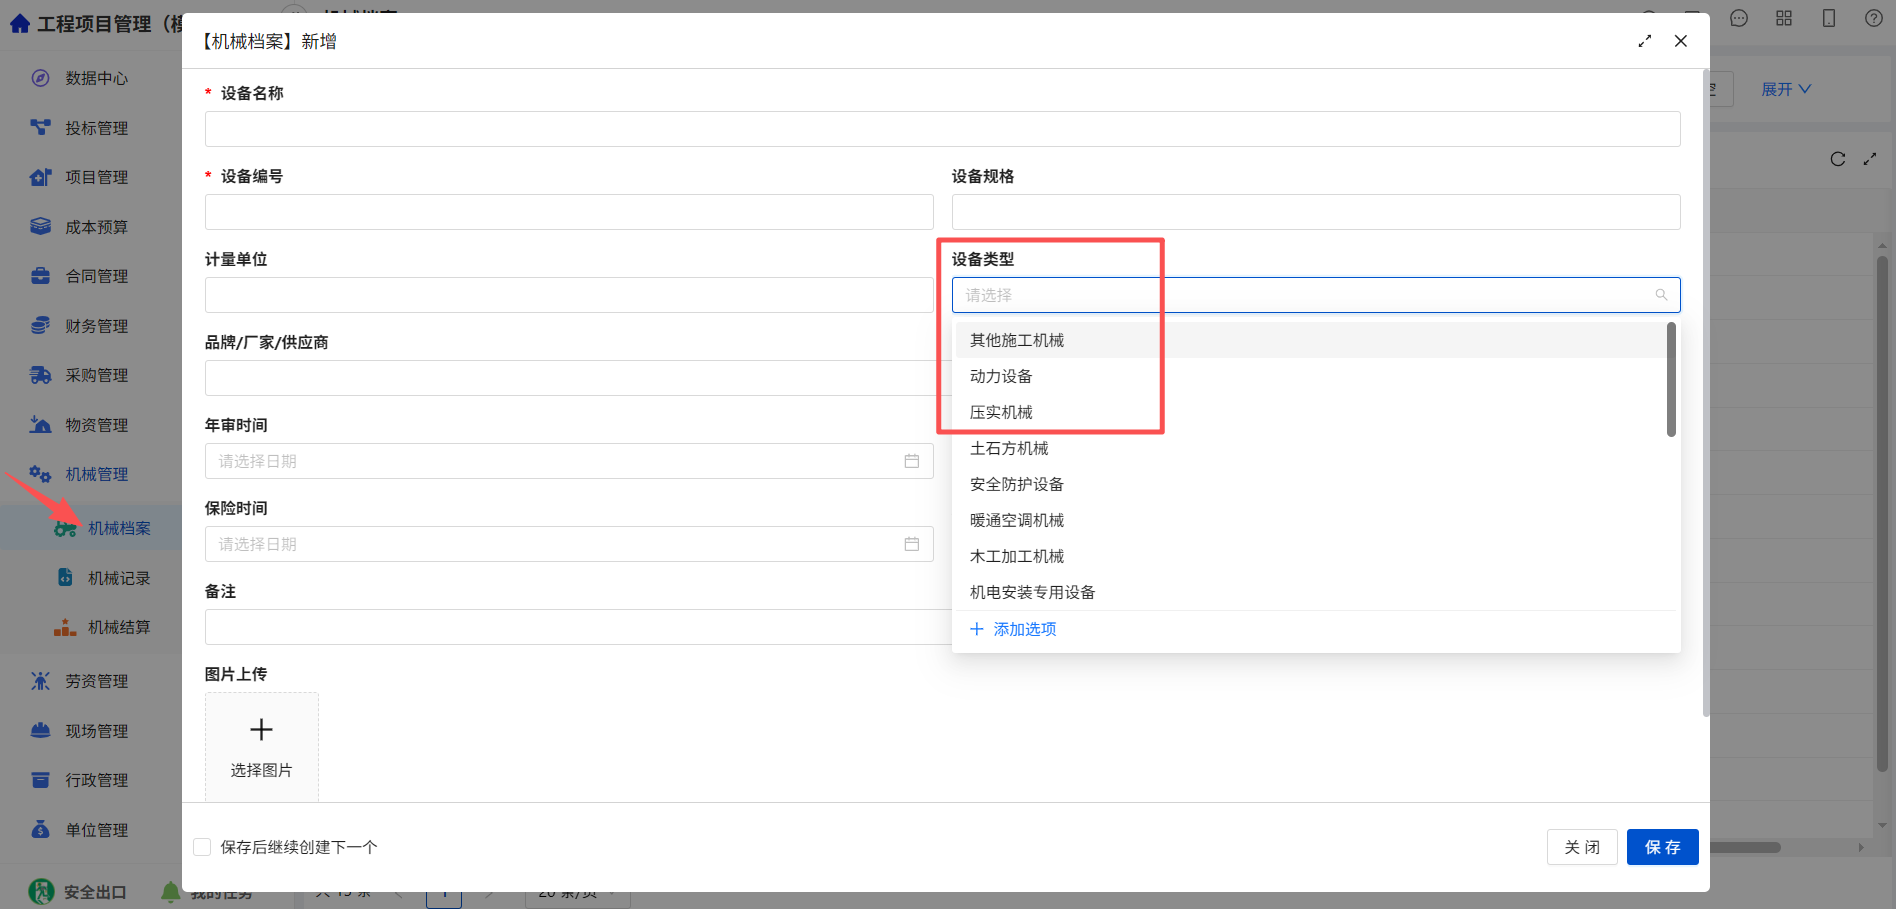1896x909 pixels.
Task: Tick the 保存后继续创建下一个 checkbox
Action: coord(202,847)
